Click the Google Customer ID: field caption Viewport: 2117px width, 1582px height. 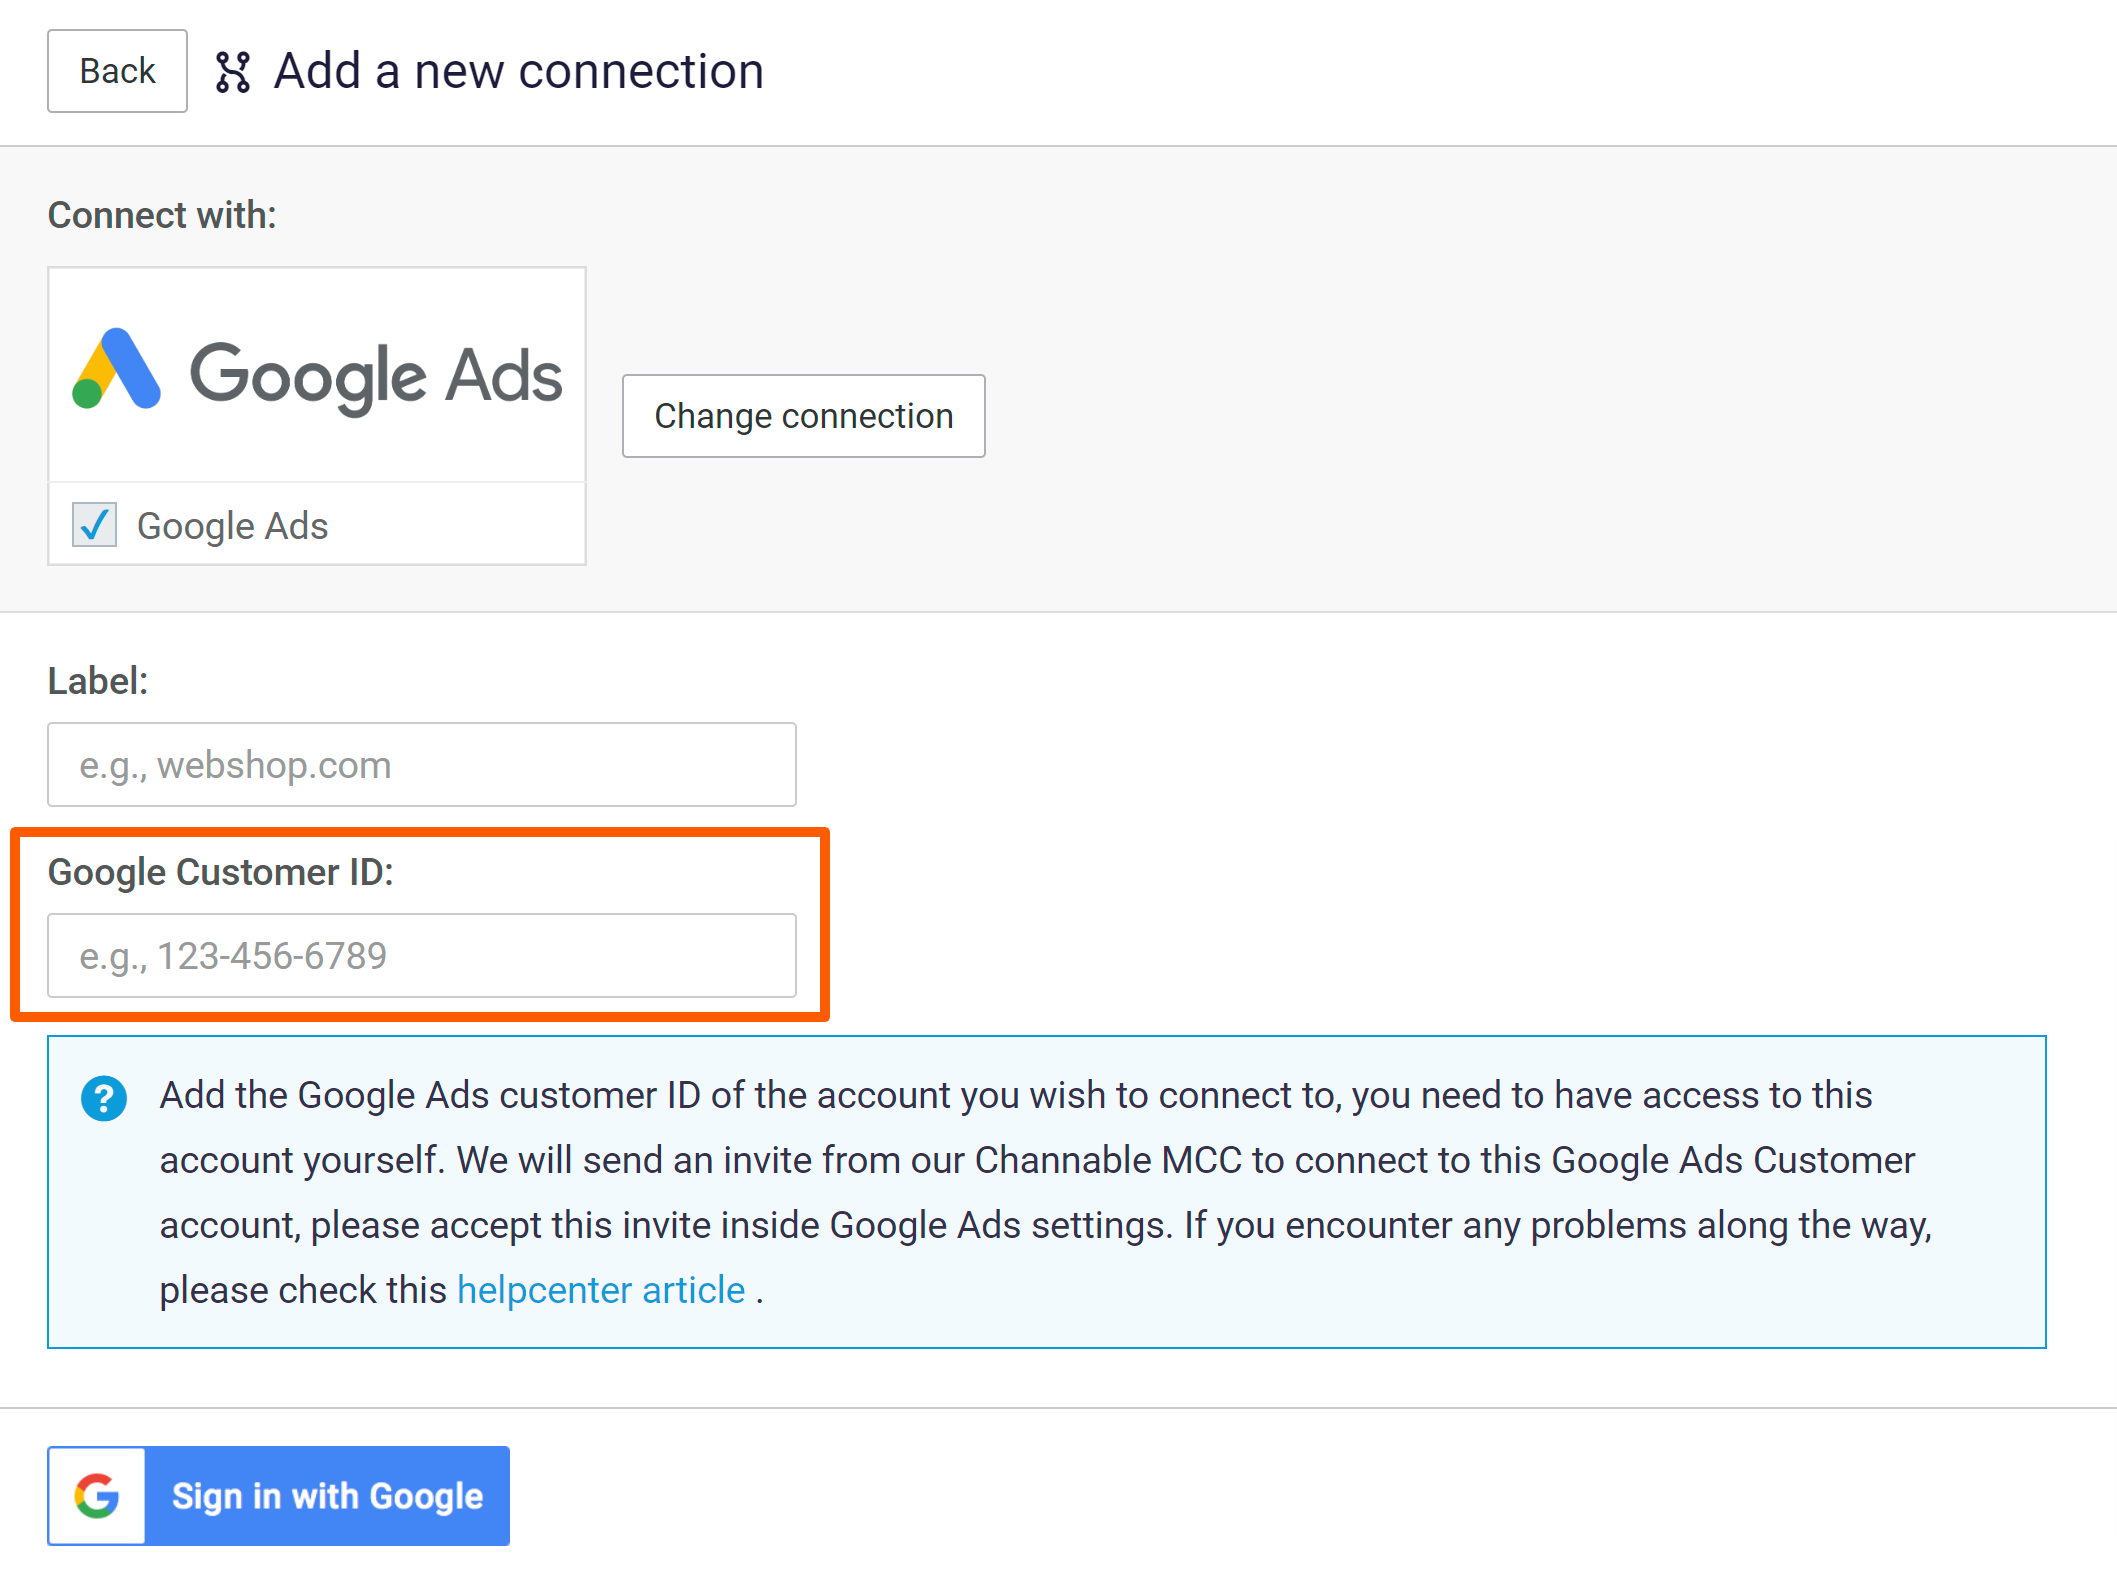220,872
